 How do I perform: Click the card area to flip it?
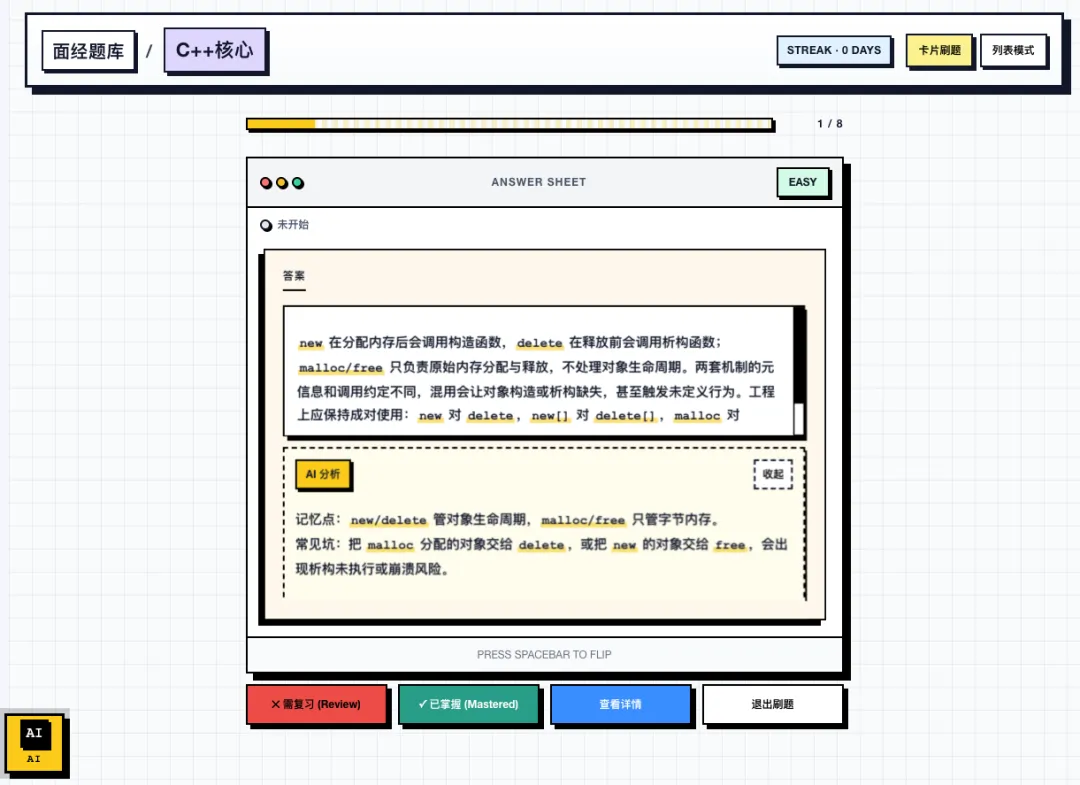(543, 654)
